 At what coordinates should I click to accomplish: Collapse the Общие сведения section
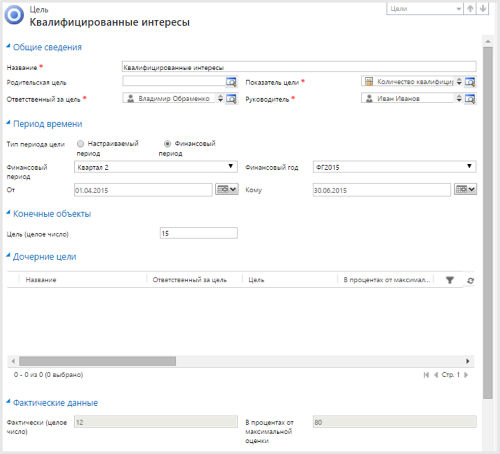click(8, 46)
